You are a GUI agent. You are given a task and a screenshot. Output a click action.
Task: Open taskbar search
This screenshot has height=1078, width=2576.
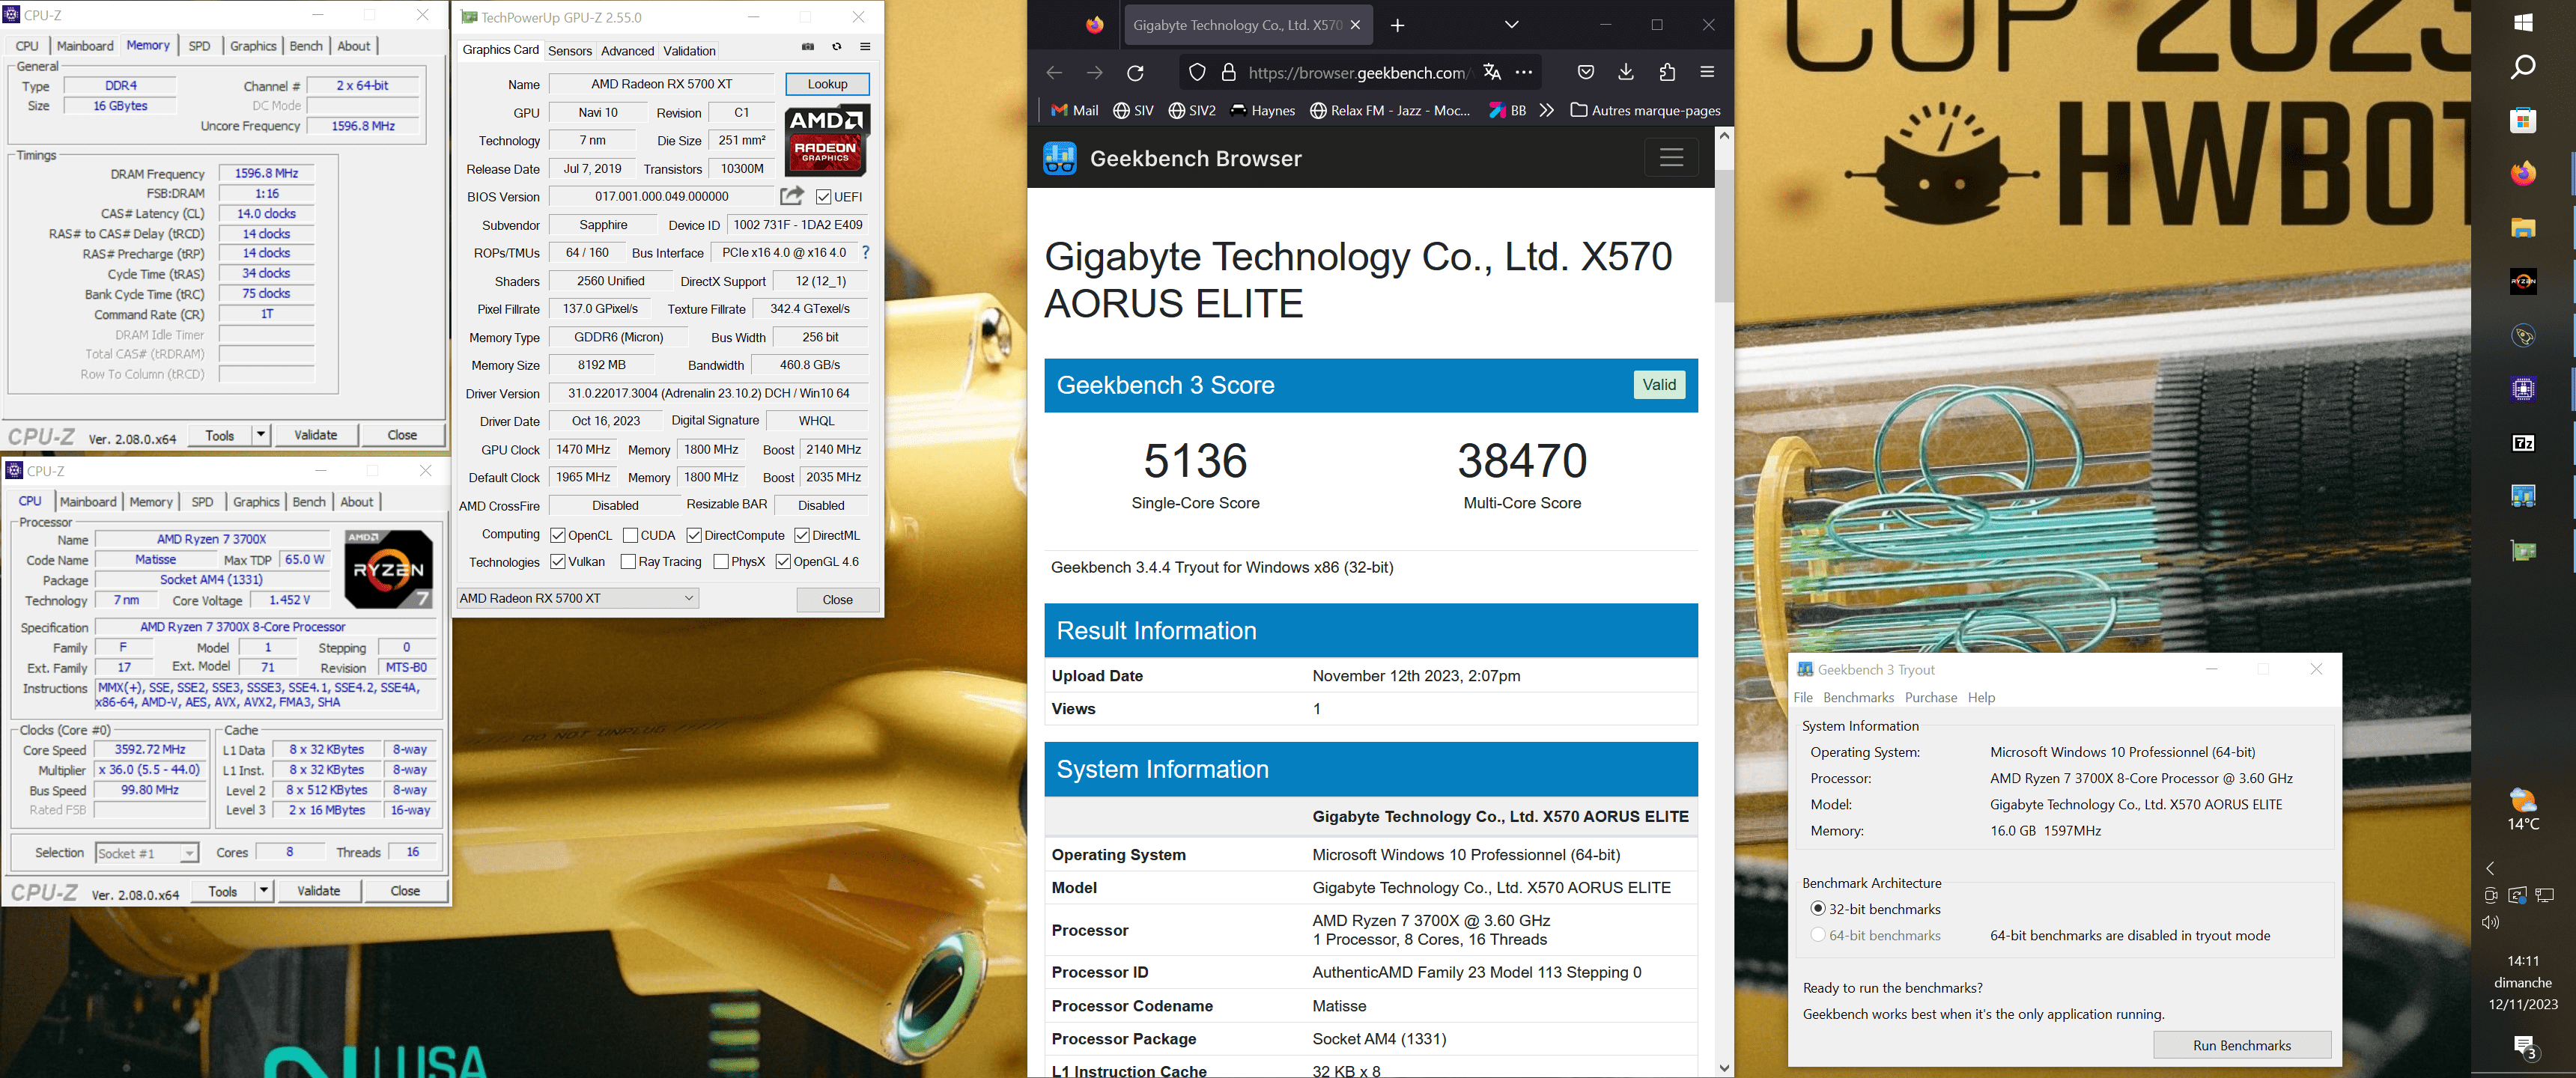(2522, 67)
